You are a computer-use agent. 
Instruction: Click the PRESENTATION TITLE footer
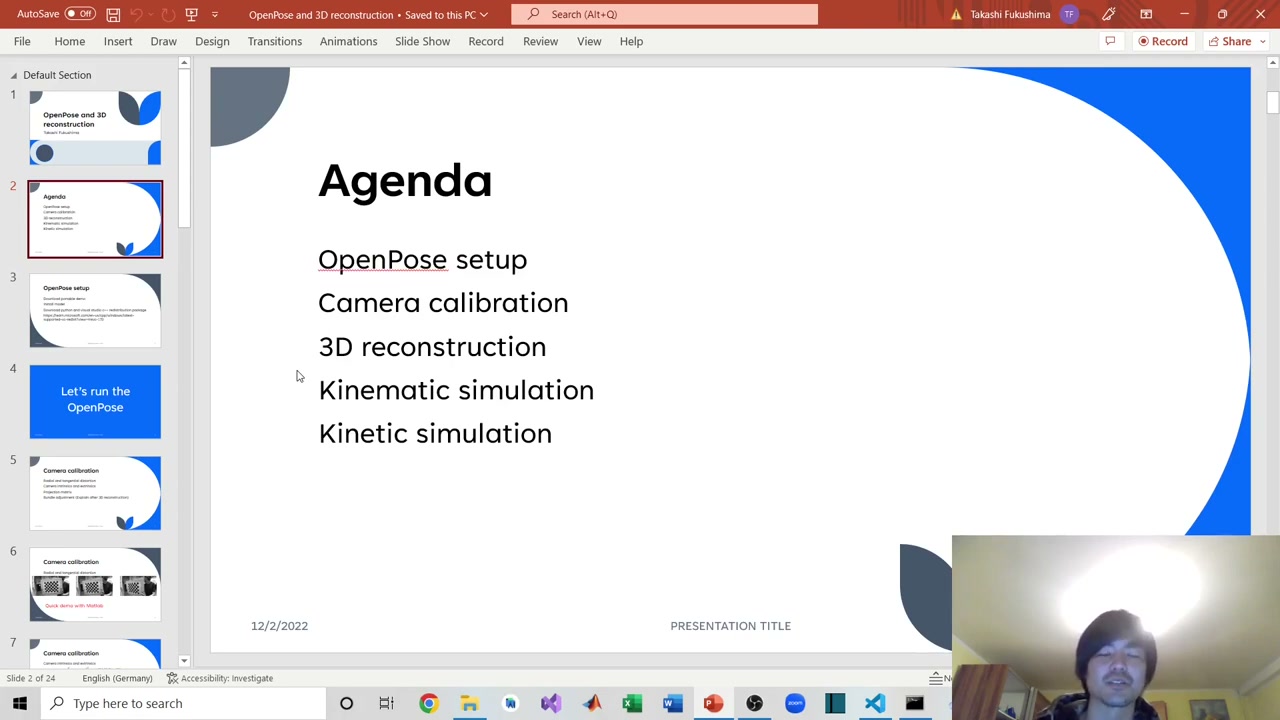[730, 626]
